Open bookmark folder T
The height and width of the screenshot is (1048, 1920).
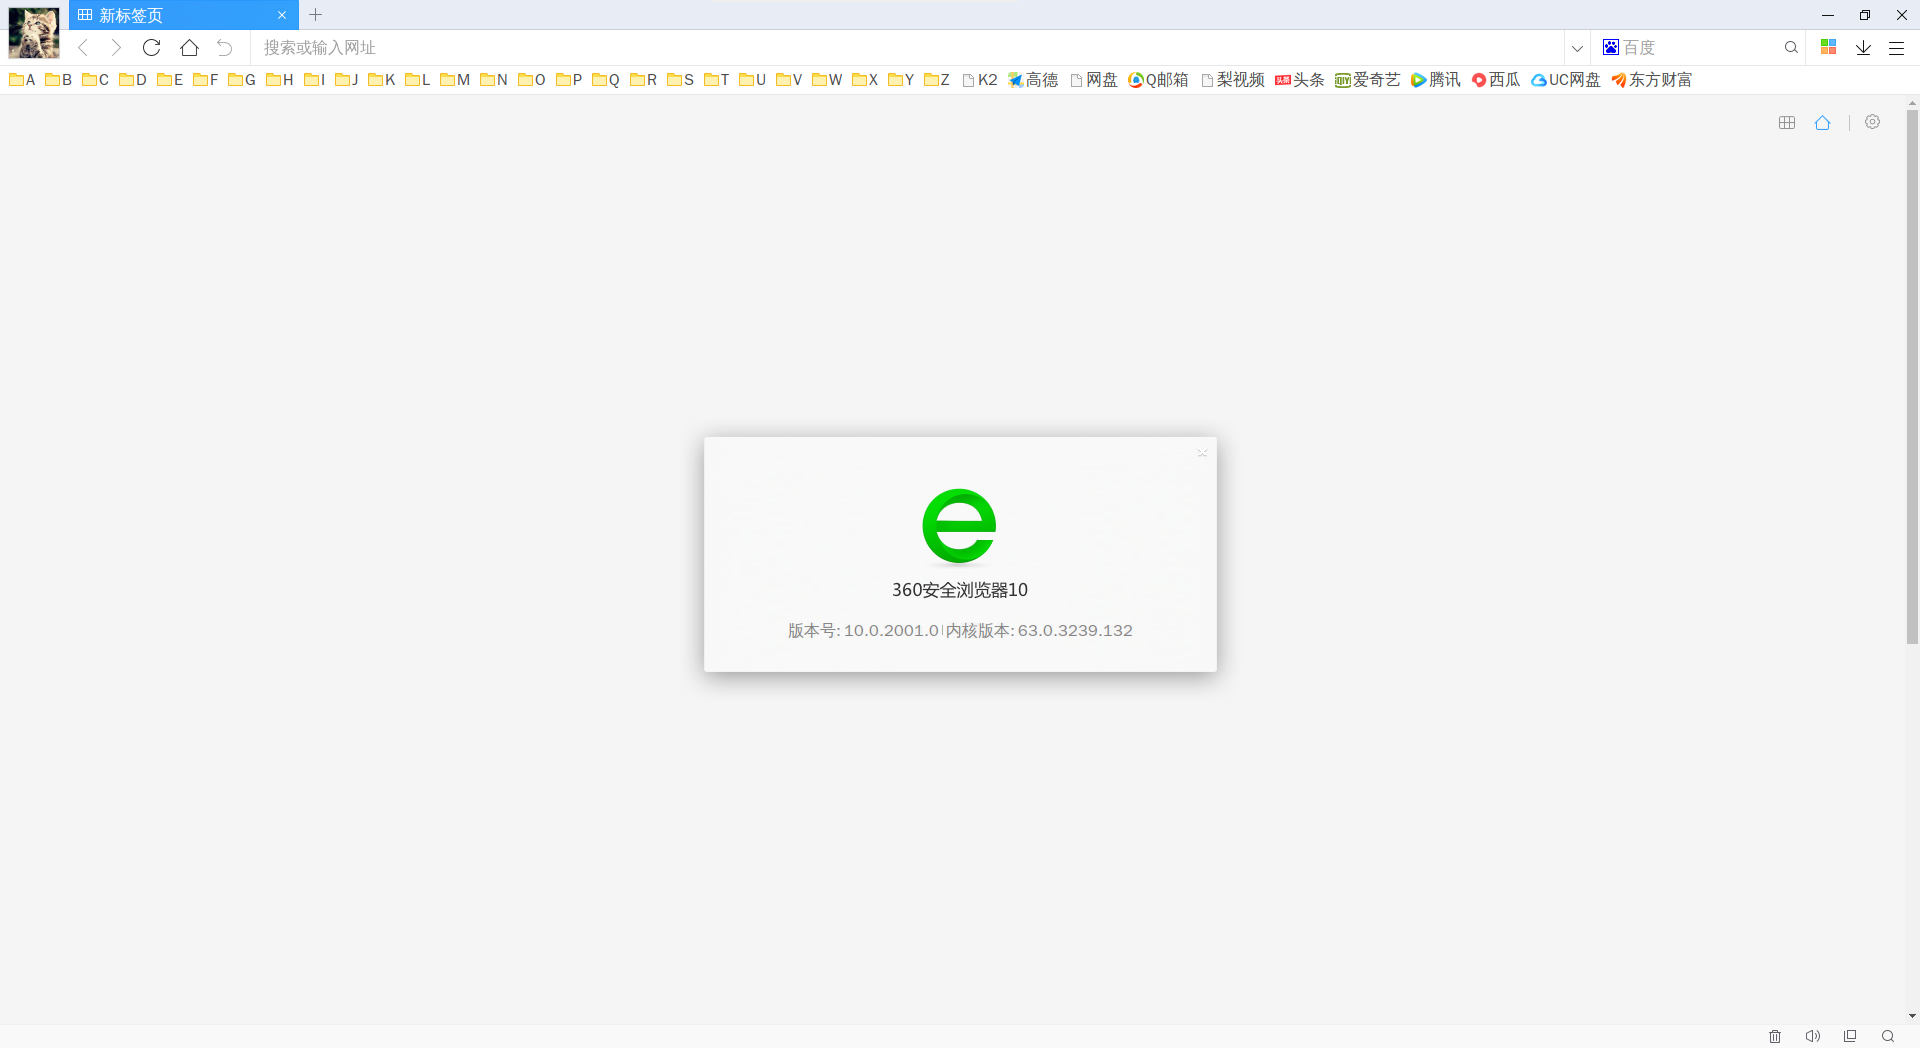click(x=716, y=79)
